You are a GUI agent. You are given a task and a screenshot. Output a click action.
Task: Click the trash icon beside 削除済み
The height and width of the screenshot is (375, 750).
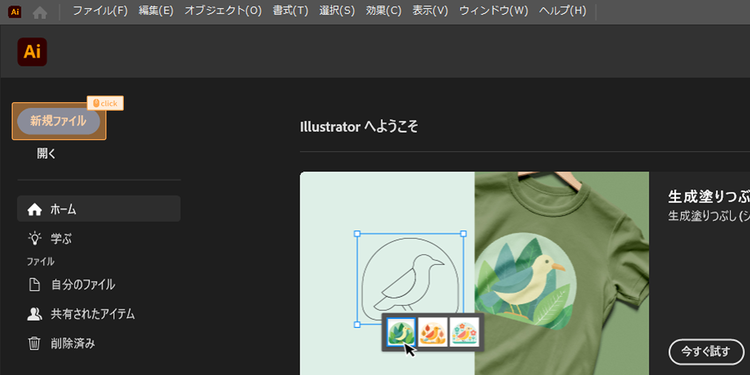point(34,343)
